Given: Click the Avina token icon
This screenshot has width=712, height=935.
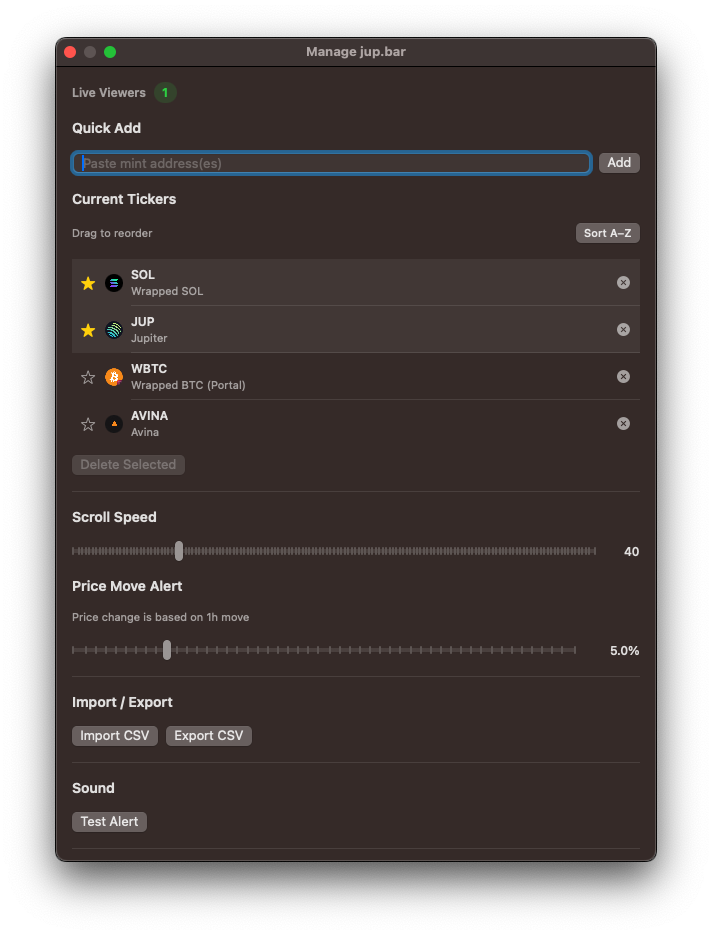Looking at the screenshot, I should [x=113, y=423].
